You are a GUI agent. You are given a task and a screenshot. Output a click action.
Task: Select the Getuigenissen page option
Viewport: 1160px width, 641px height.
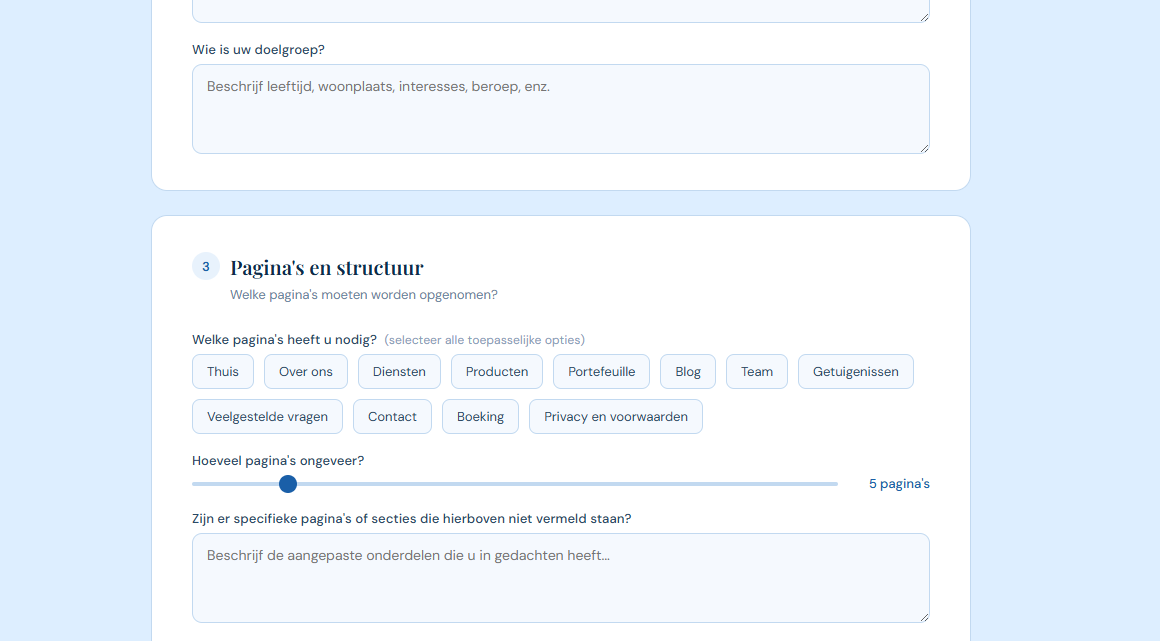point(855,371)
